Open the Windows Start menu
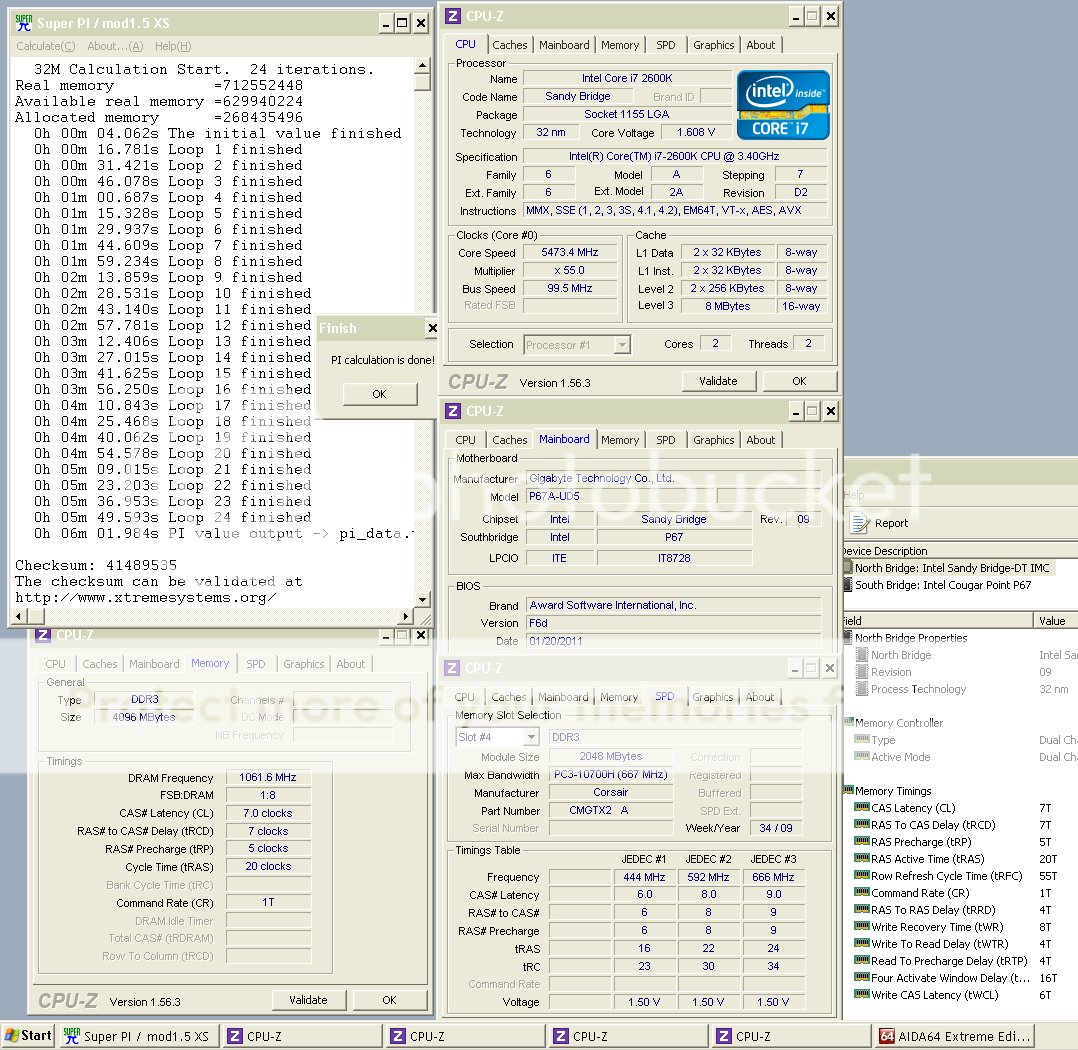The width and height of the screenshot is (1078, 1050). [28, 1036]
